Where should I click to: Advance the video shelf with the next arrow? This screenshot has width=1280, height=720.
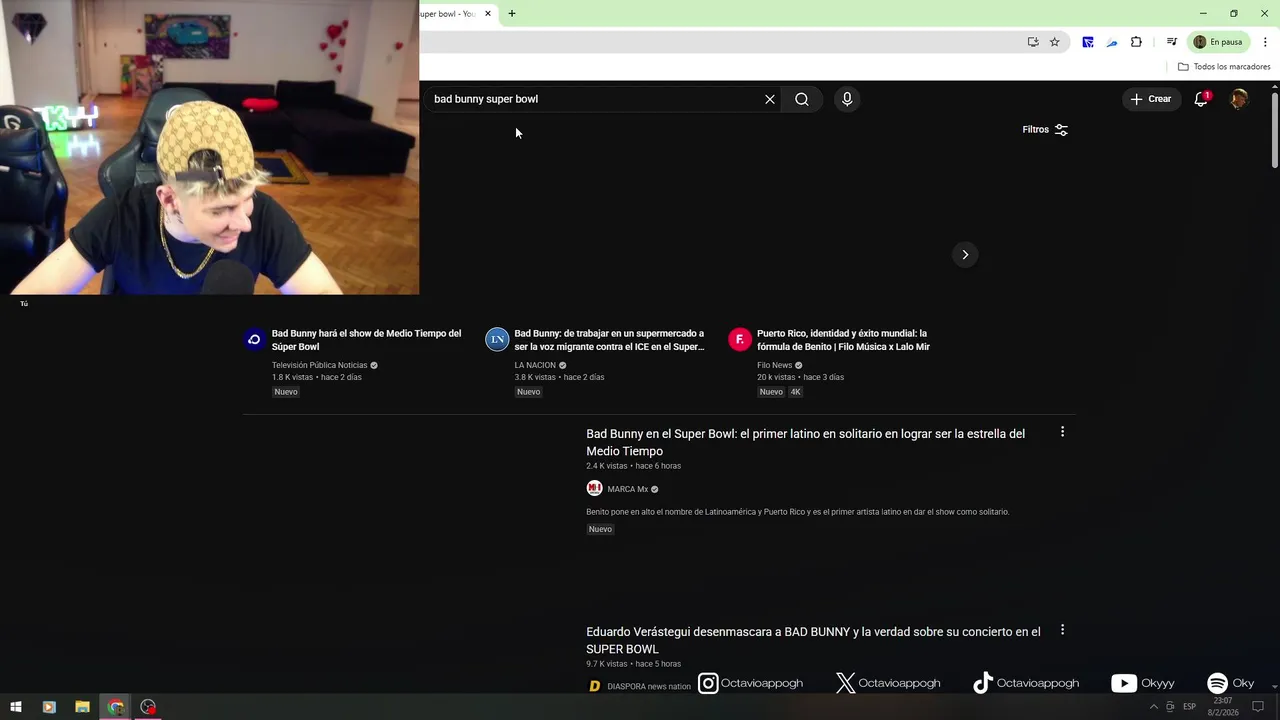(965, 254)
